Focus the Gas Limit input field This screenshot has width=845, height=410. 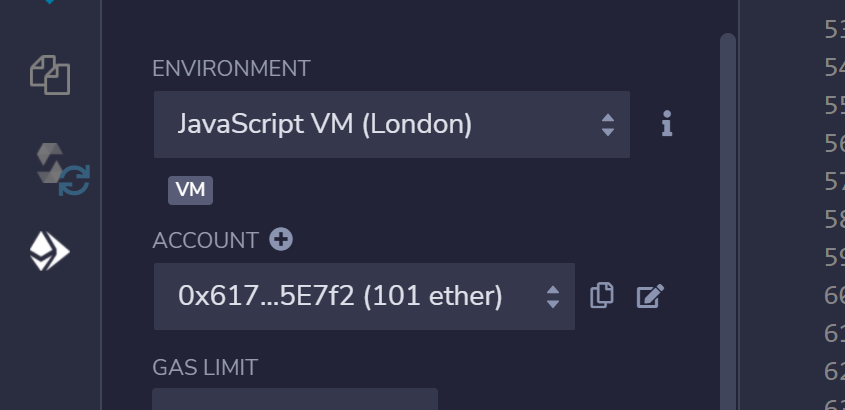[x=295, y=399]
